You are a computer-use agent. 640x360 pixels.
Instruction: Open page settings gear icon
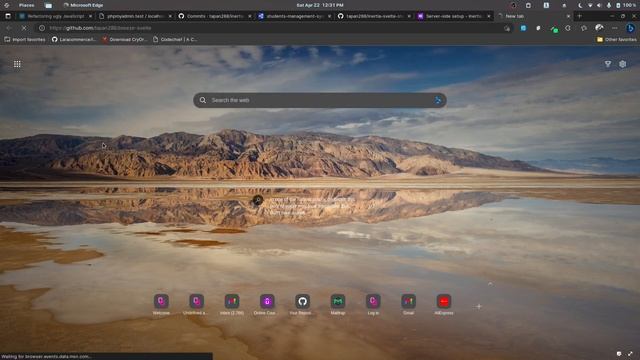(x=622, y=64)
